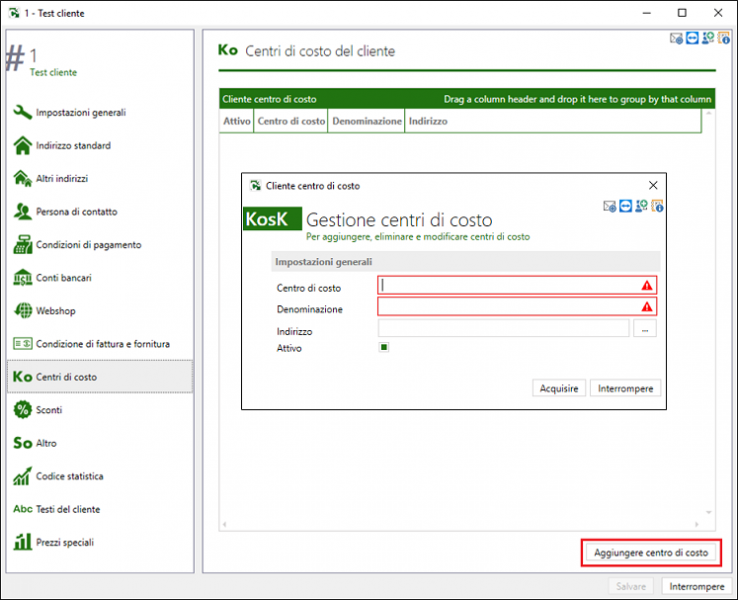Click TeamViewer icon in main window top-right
Image resolution: width=738 pixels, height=600 pixels.
[x=692, y=38]
